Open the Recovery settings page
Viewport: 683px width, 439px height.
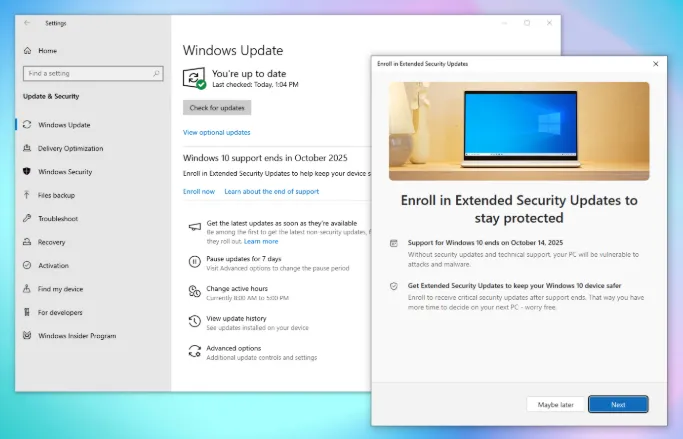[51, 242]
